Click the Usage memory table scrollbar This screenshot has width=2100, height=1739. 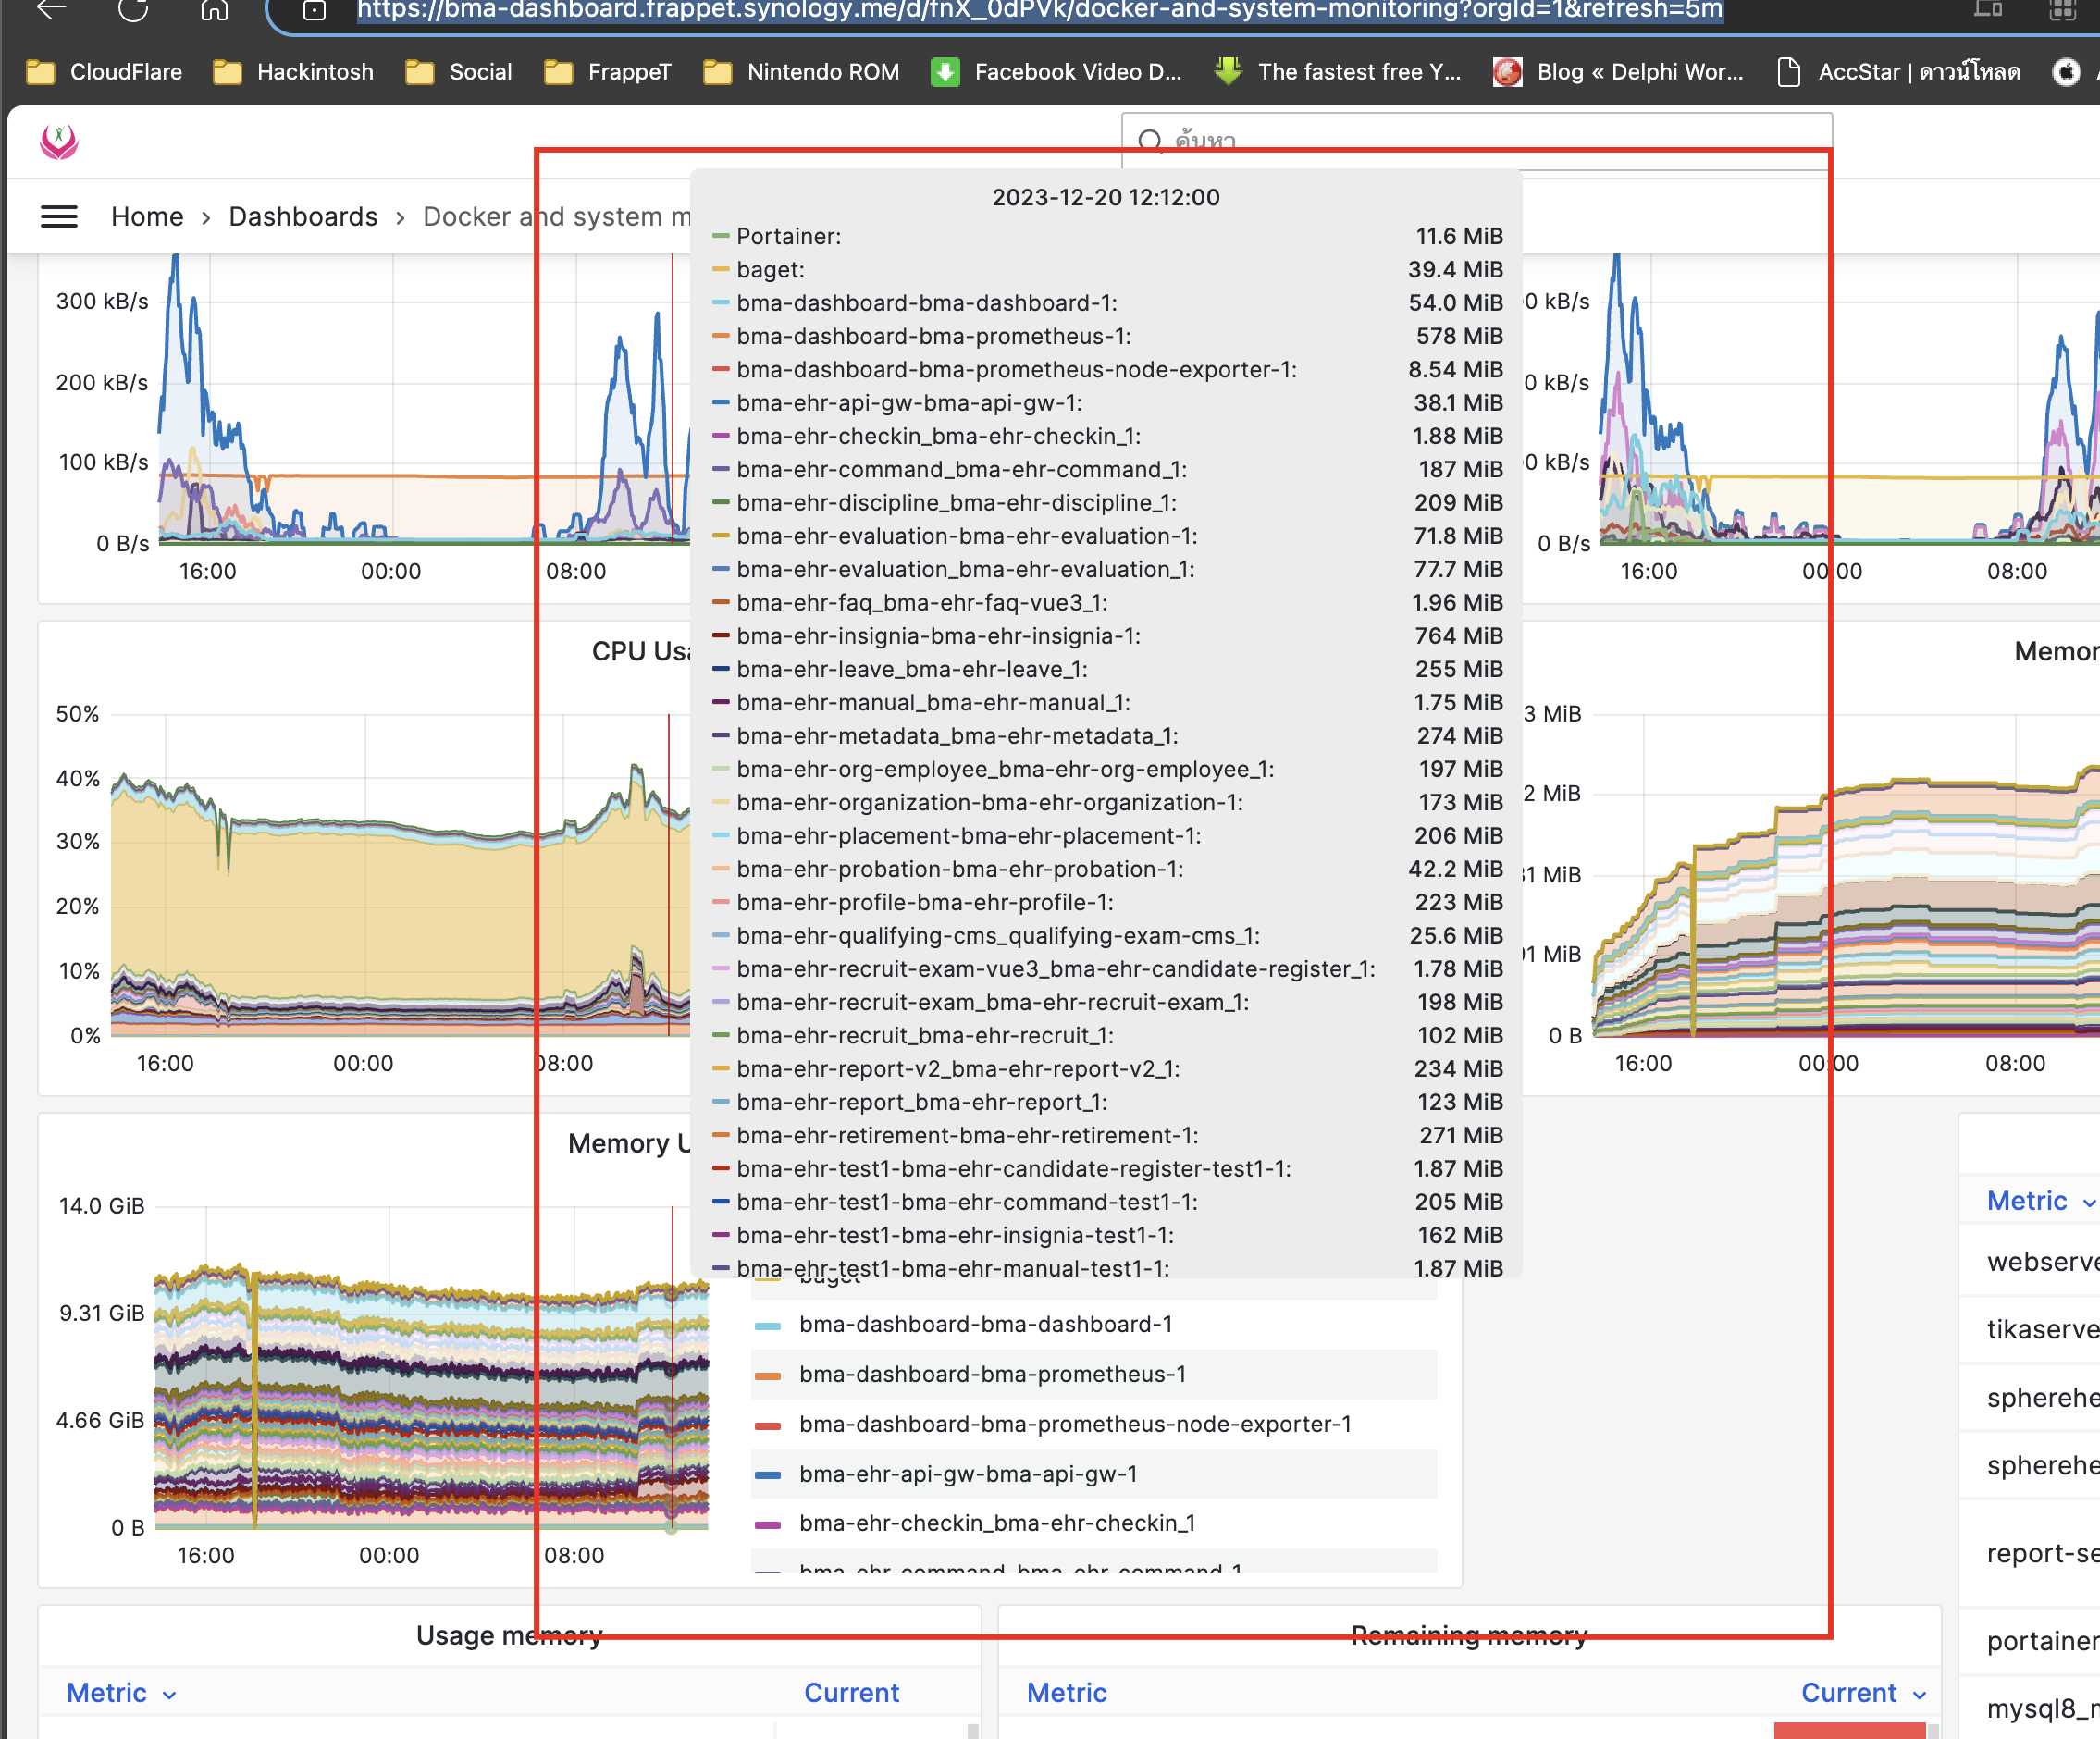[x=972, y=1730]
